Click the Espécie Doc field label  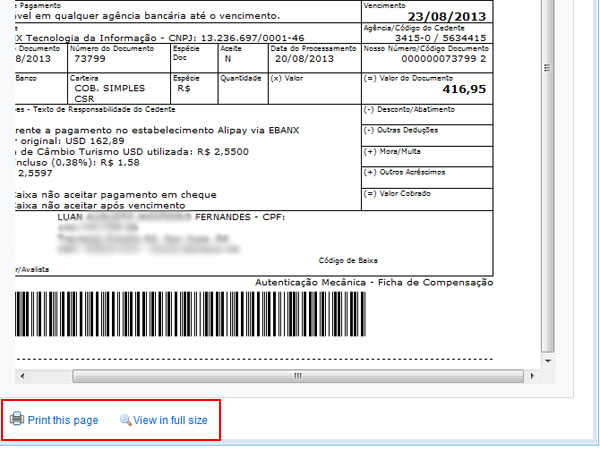(x=186, y=53)
